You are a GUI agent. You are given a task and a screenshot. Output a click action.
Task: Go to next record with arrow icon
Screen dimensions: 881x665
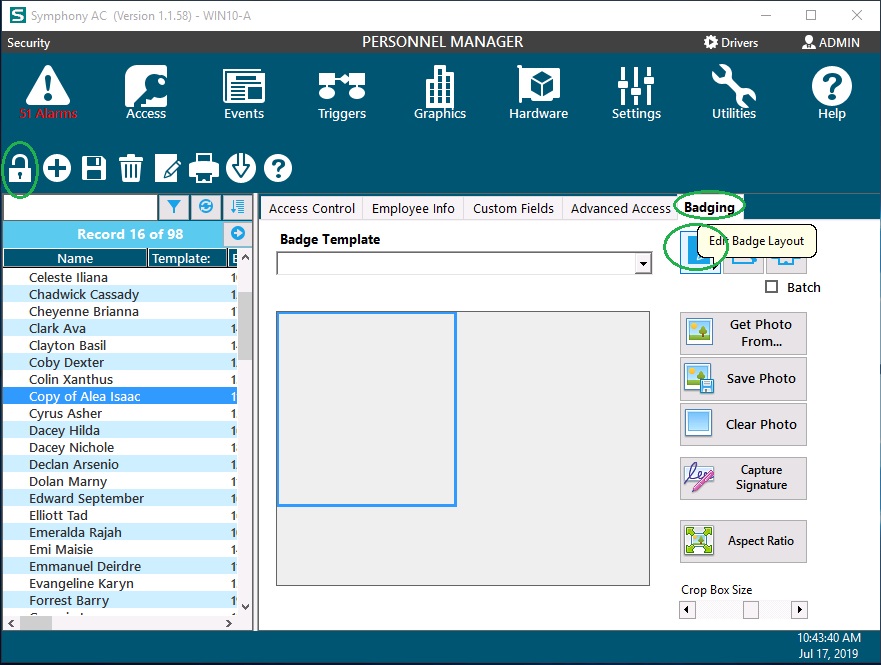coord(238,233)
